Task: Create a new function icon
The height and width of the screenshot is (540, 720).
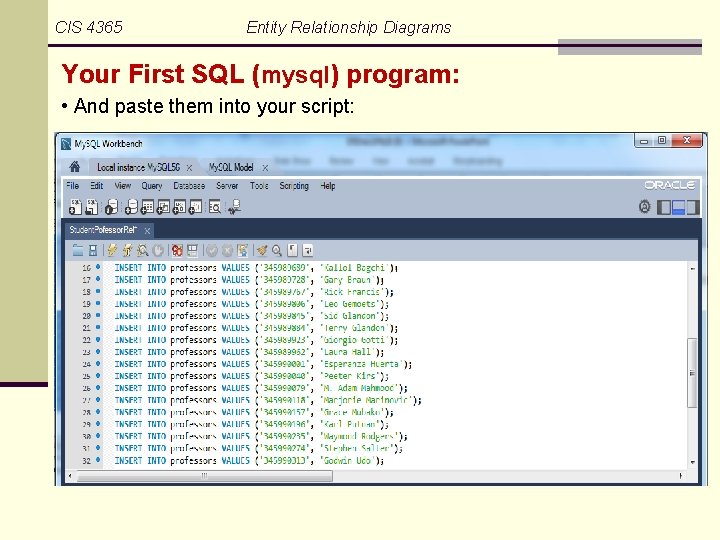Action: tap(195, 207)
